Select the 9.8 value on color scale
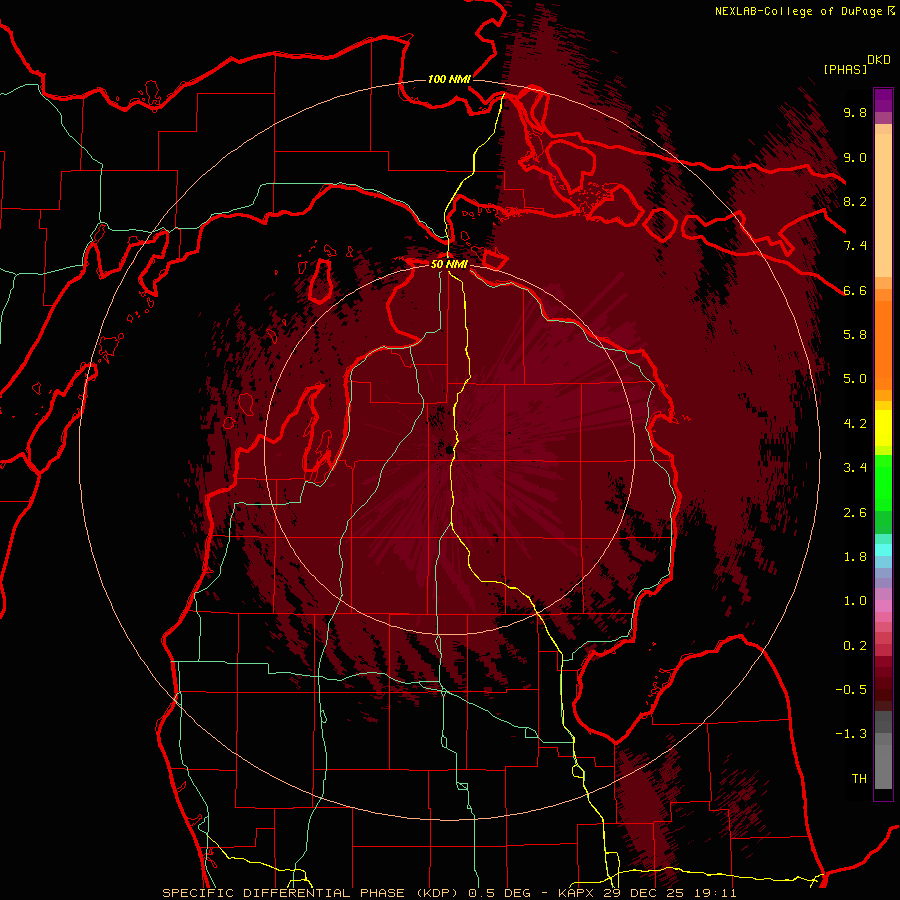 click(x=855, y=112)
